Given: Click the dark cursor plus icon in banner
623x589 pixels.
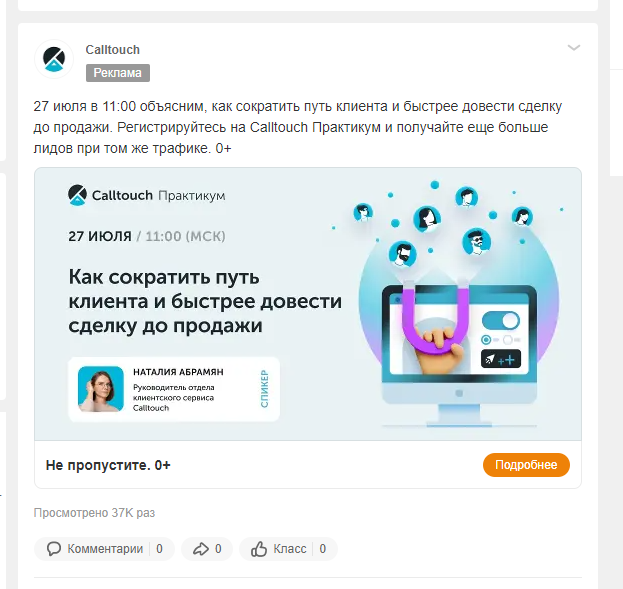Looking at the screenshot, I should [501, 359].
